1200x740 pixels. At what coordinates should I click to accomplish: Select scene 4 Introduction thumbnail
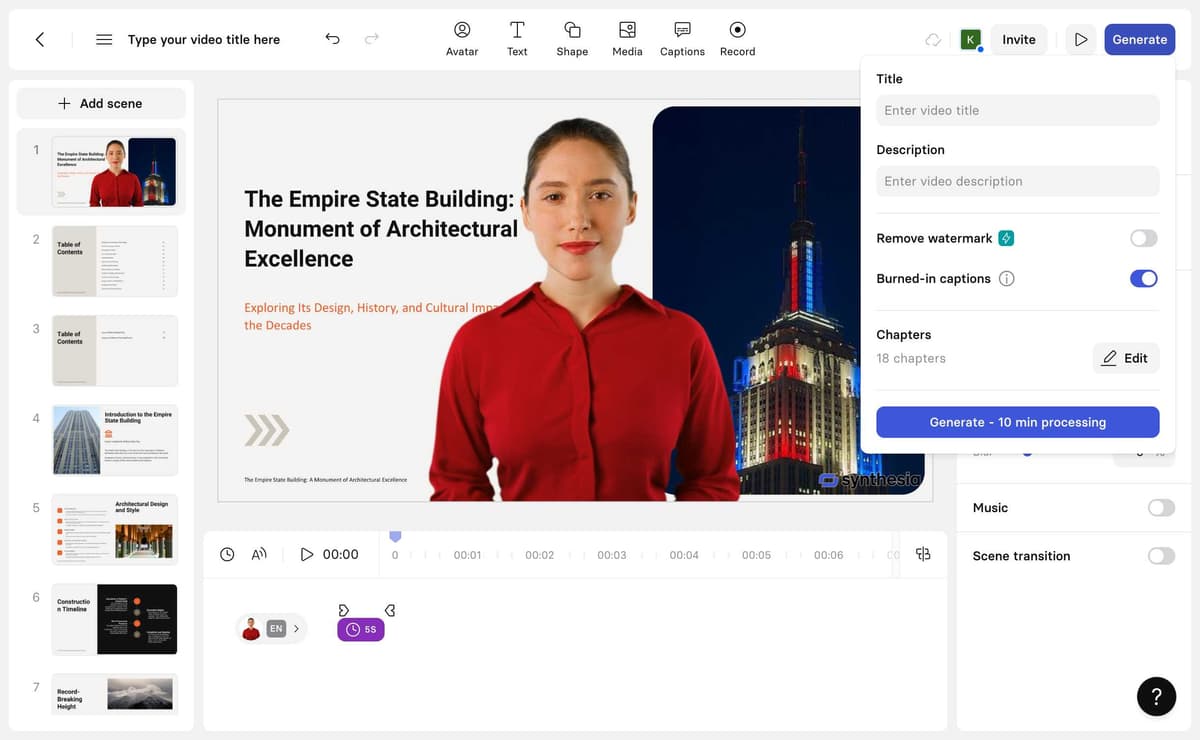coord(115,440)
